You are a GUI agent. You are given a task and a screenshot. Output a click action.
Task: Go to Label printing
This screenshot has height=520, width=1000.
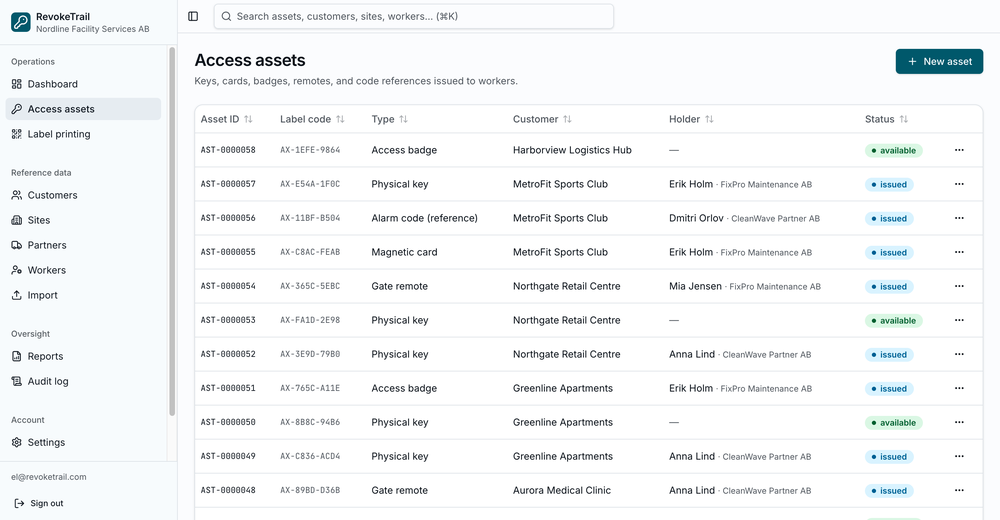(x=83, y=134)
